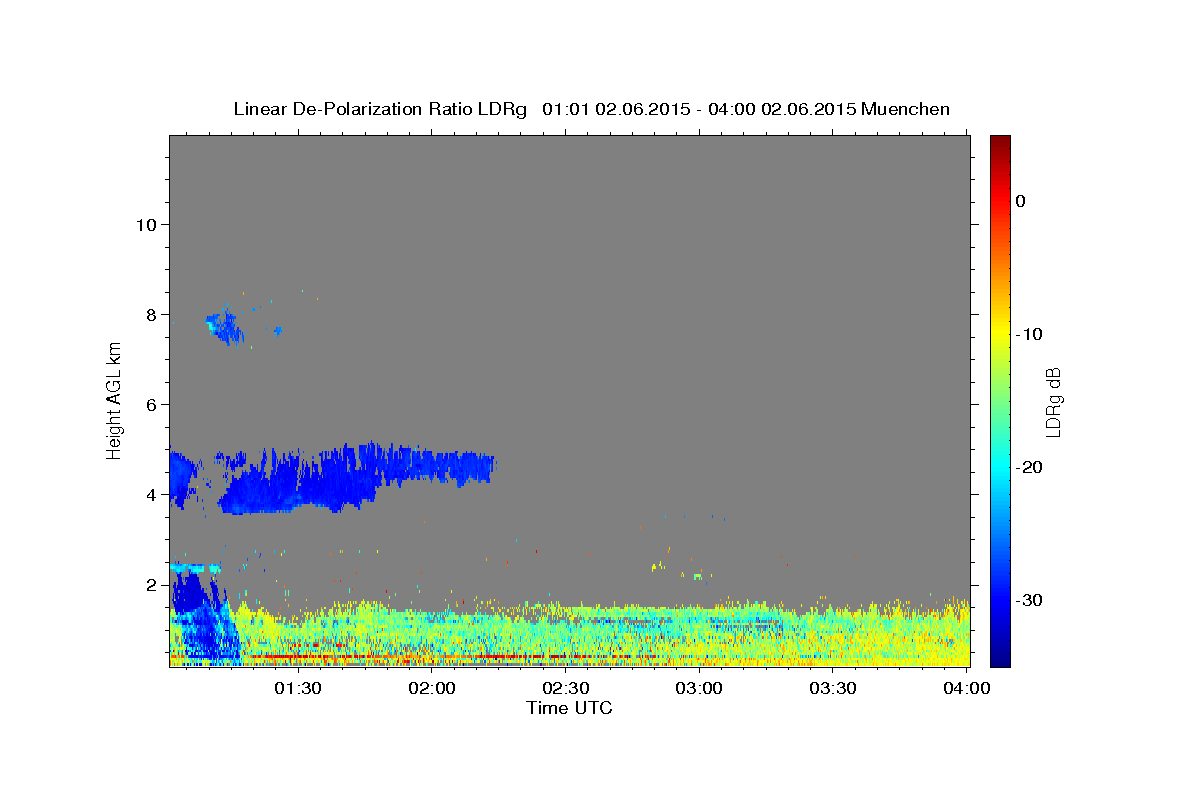Click the height tick label 6

[151, 404]
